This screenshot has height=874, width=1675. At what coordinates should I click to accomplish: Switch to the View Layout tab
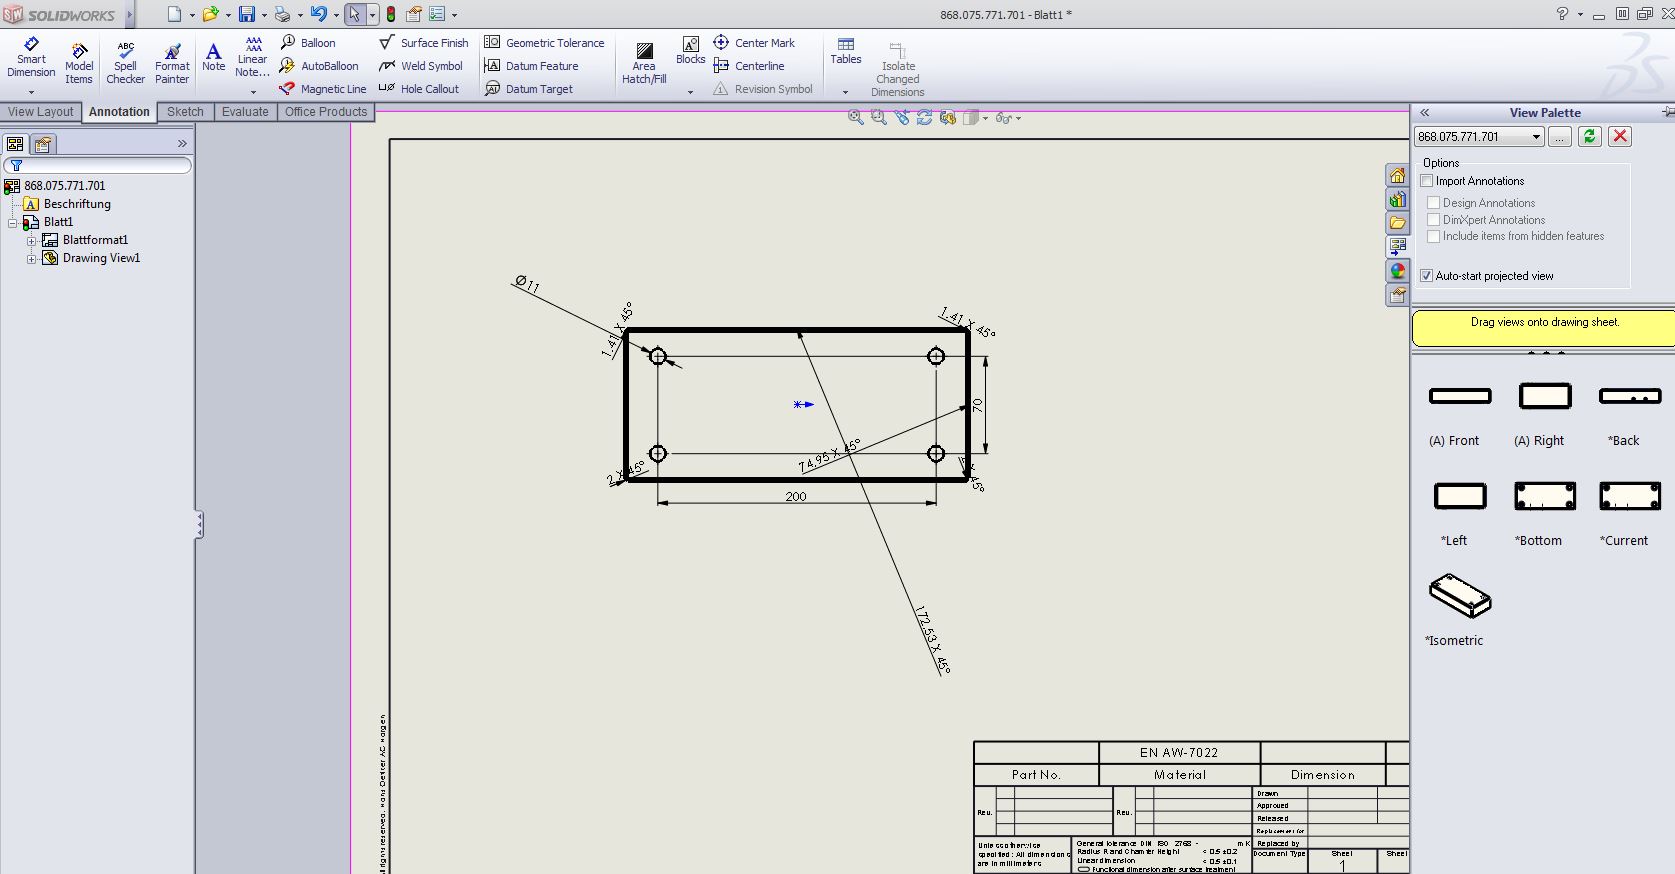click(x=41, y=112)
